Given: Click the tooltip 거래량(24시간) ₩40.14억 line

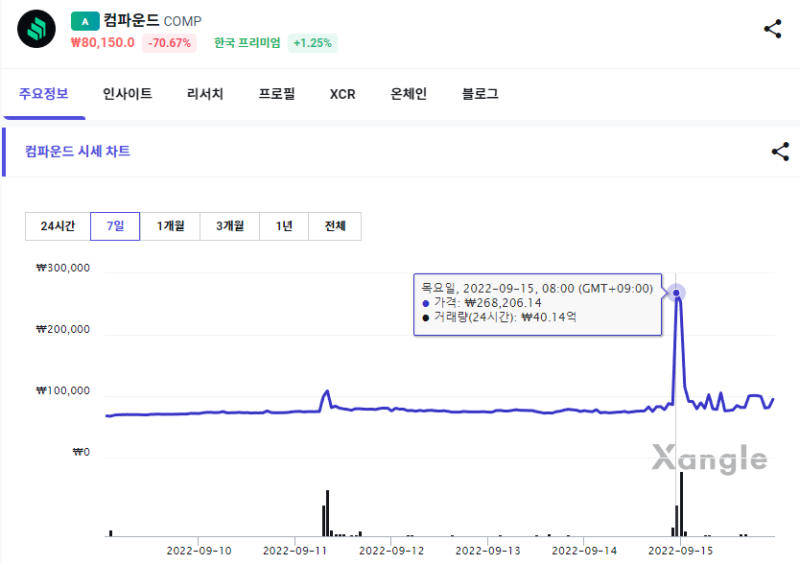Looking at the screenshot, I should point(499,317).
